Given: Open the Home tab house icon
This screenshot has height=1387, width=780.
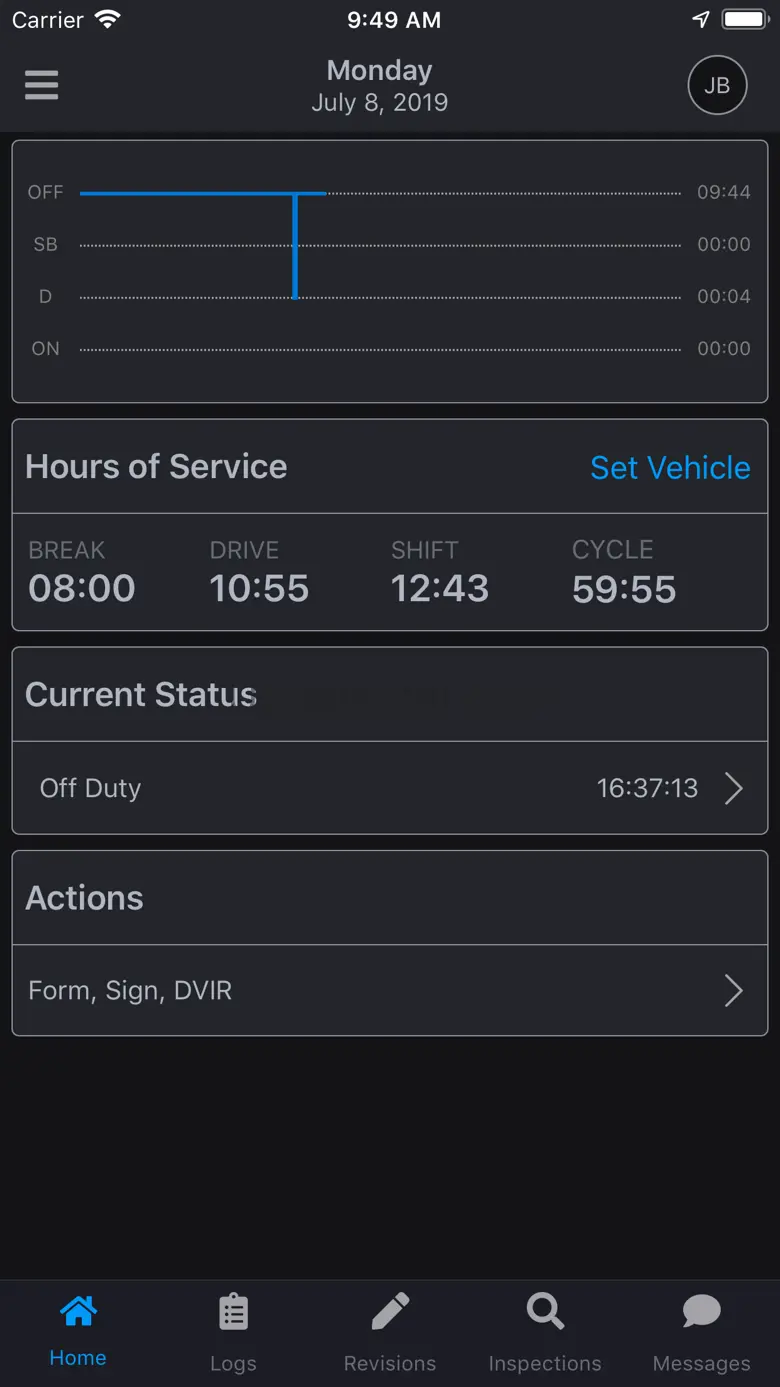Looking at the screenshot, I should click(x=78, y=1312).
